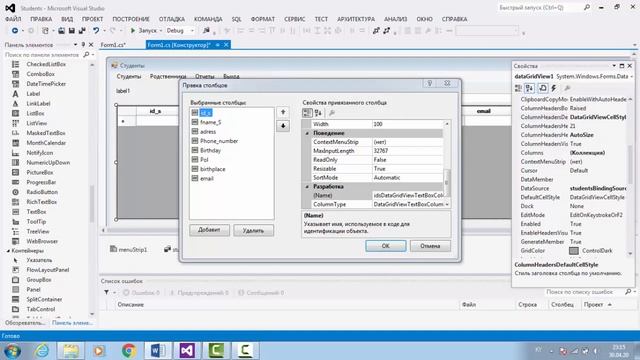
Task: Select the DateTimePicker control in toolbox
Action: [x=46, y=84]
